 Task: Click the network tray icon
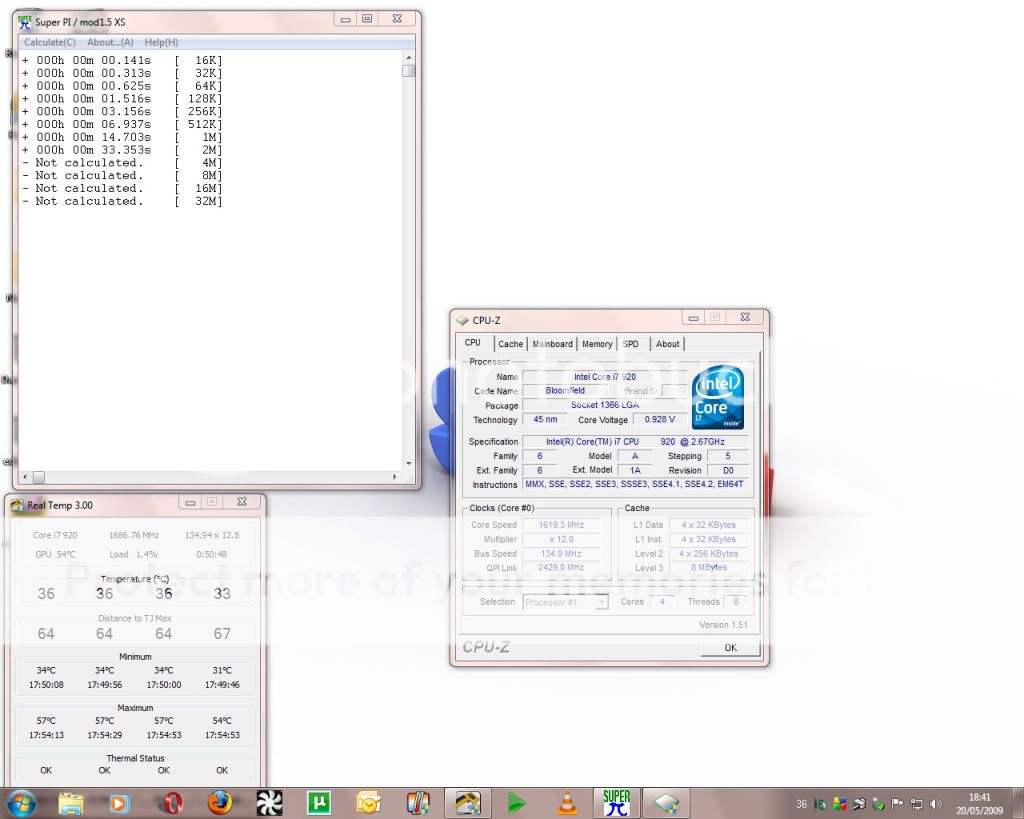(x=916, y=804)
